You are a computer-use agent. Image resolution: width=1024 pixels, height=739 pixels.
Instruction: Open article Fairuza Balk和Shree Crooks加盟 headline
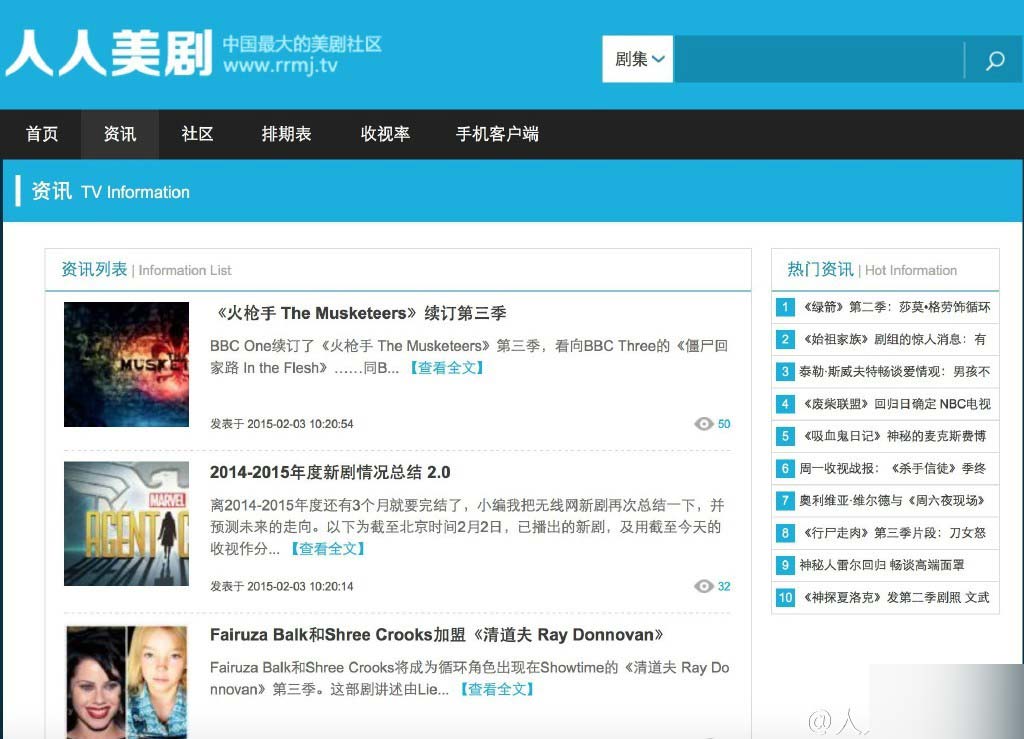tap(437, 635)
